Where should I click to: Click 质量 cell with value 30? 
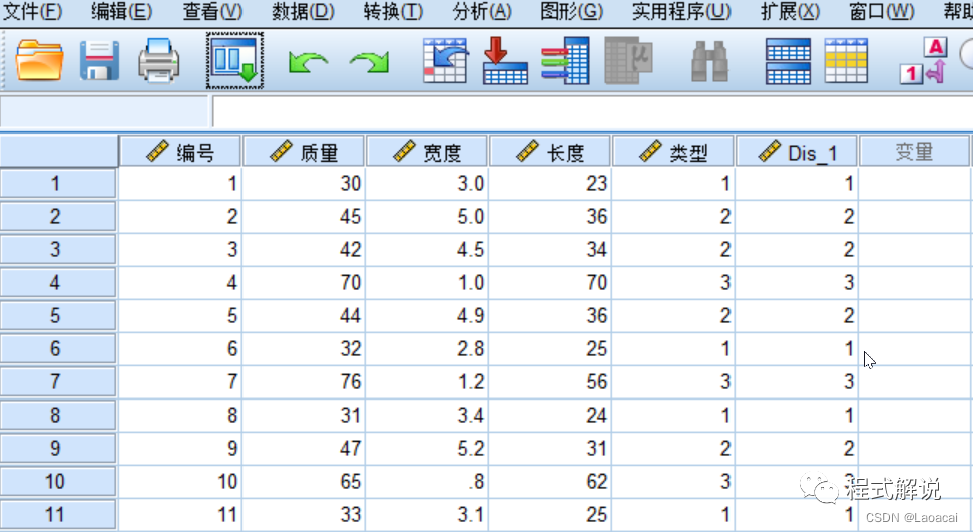[x=303, y=184]
